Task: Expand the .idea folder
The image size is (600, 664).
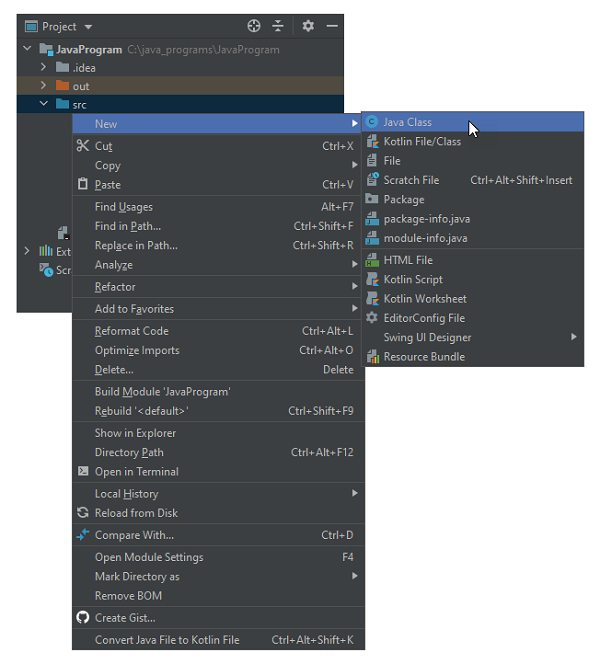Action: [44, 67]
